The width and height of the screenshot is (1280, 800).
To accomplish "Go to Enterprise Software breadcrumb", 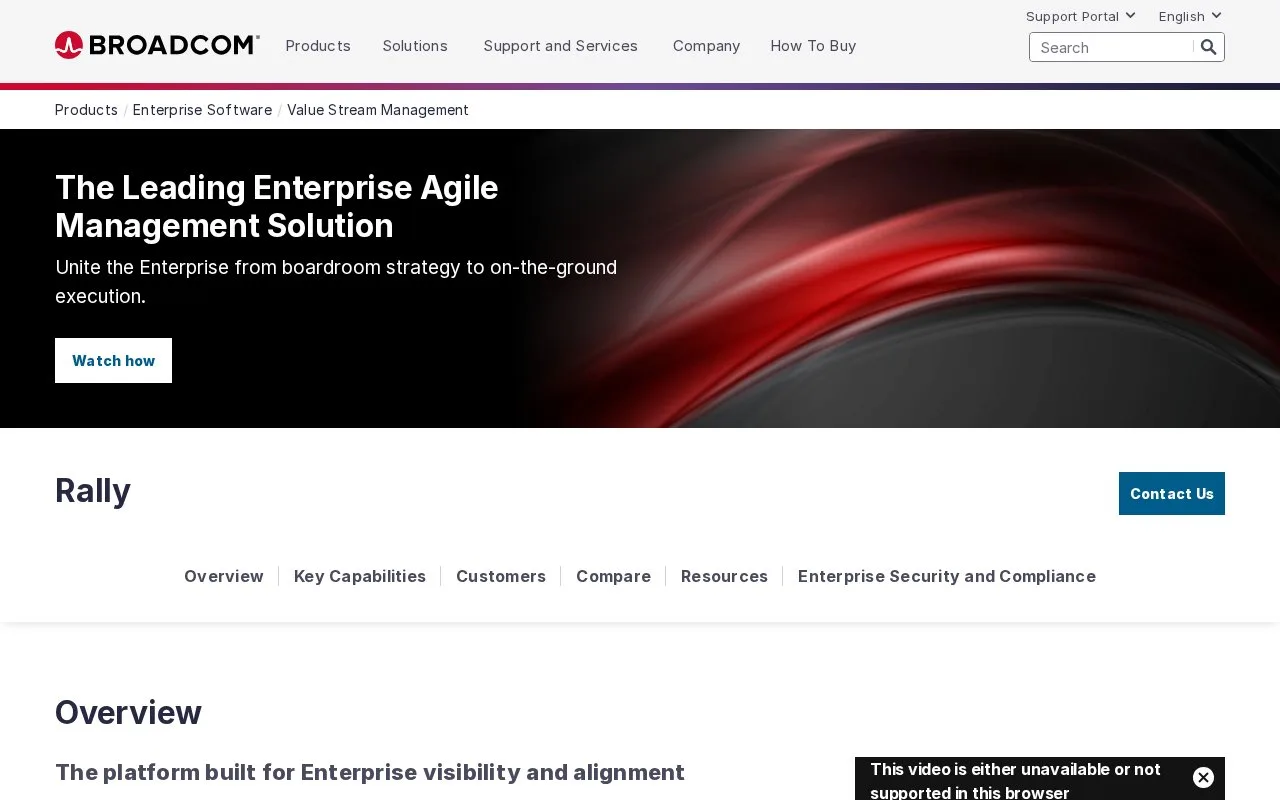I will pyautogui.click(x=202, y=110).
